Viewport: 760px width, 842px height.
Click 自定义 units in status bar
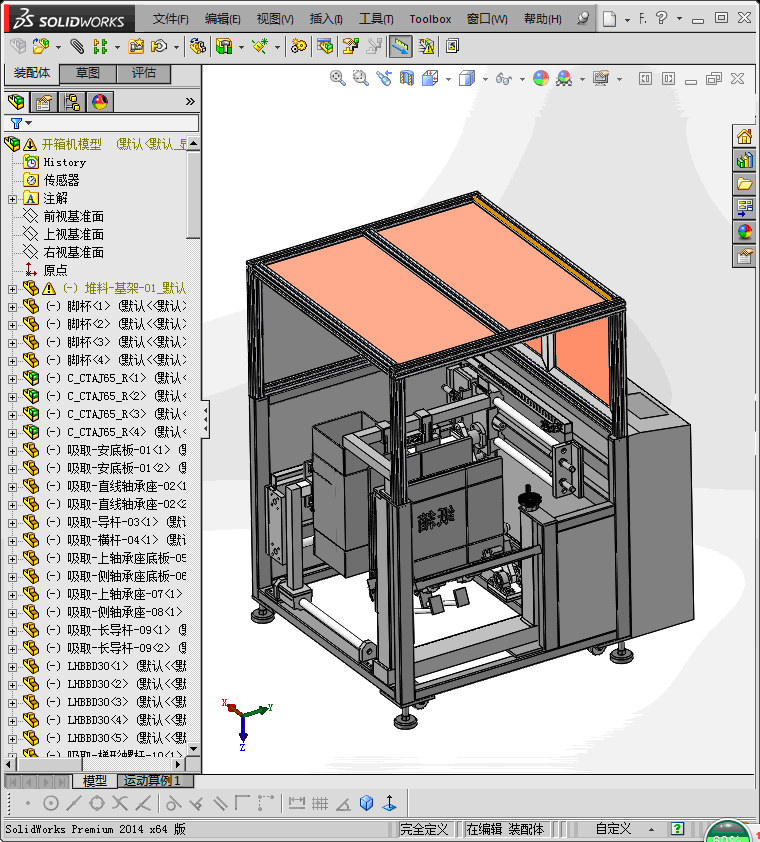pyautogui.click(x=613, y=829)
